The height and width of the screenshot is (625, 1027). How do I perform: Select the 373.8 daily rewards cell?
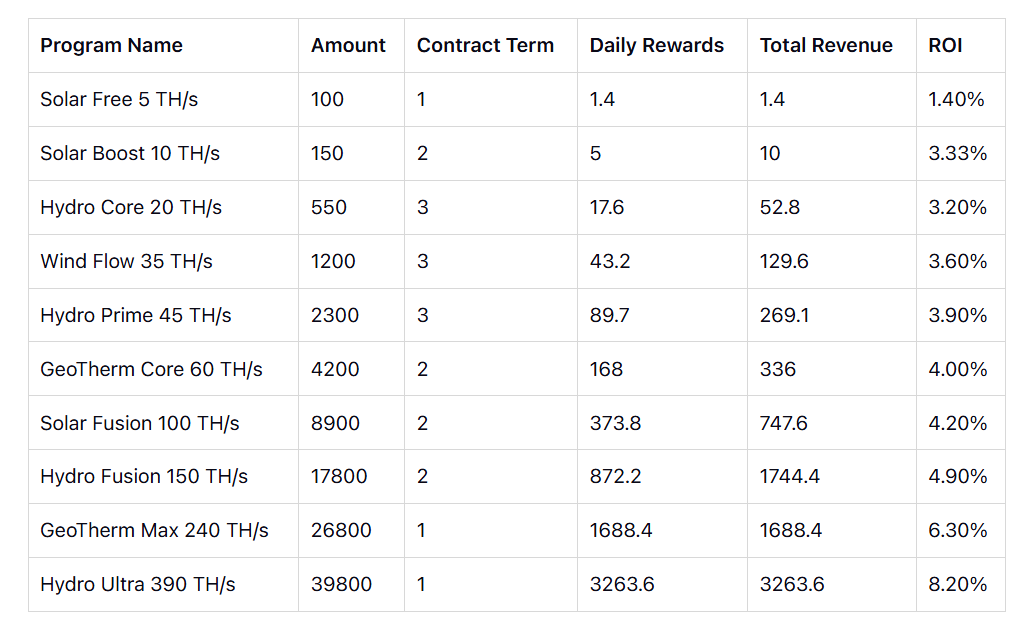click(x=615, y=424)
